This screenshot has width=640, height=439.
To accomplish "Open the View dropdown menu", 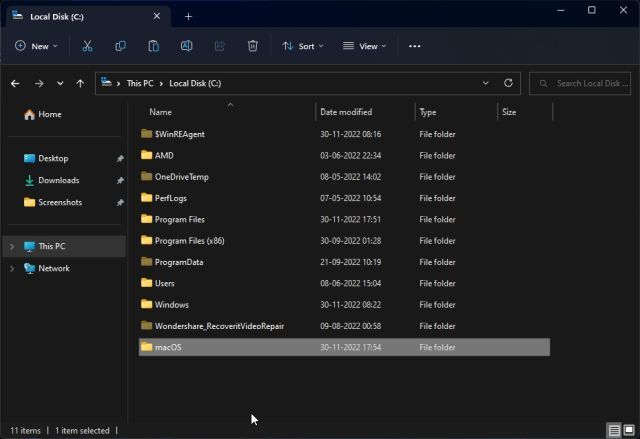I will click(x=364, y=46).
